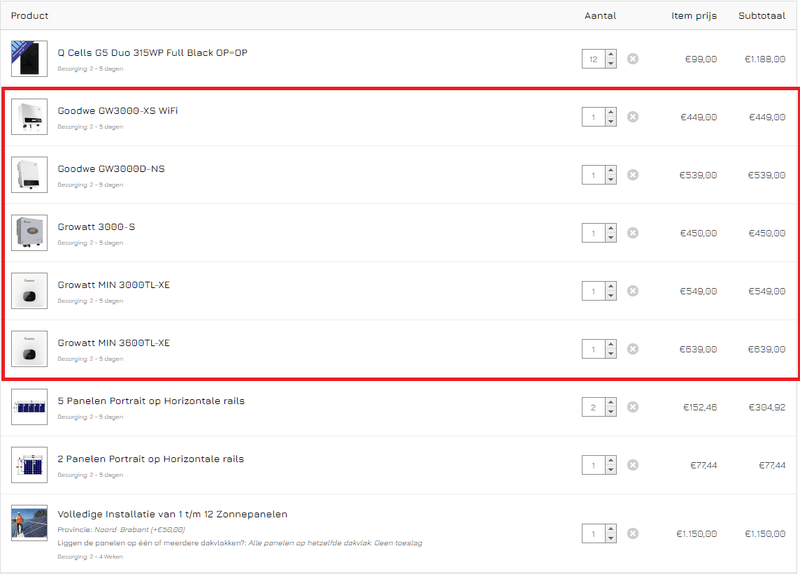The width and height of the screenshot is (800, 574).
Task: Open 2 Panelen Portrait rails thumbnail
Action: (x=30, y=465)
